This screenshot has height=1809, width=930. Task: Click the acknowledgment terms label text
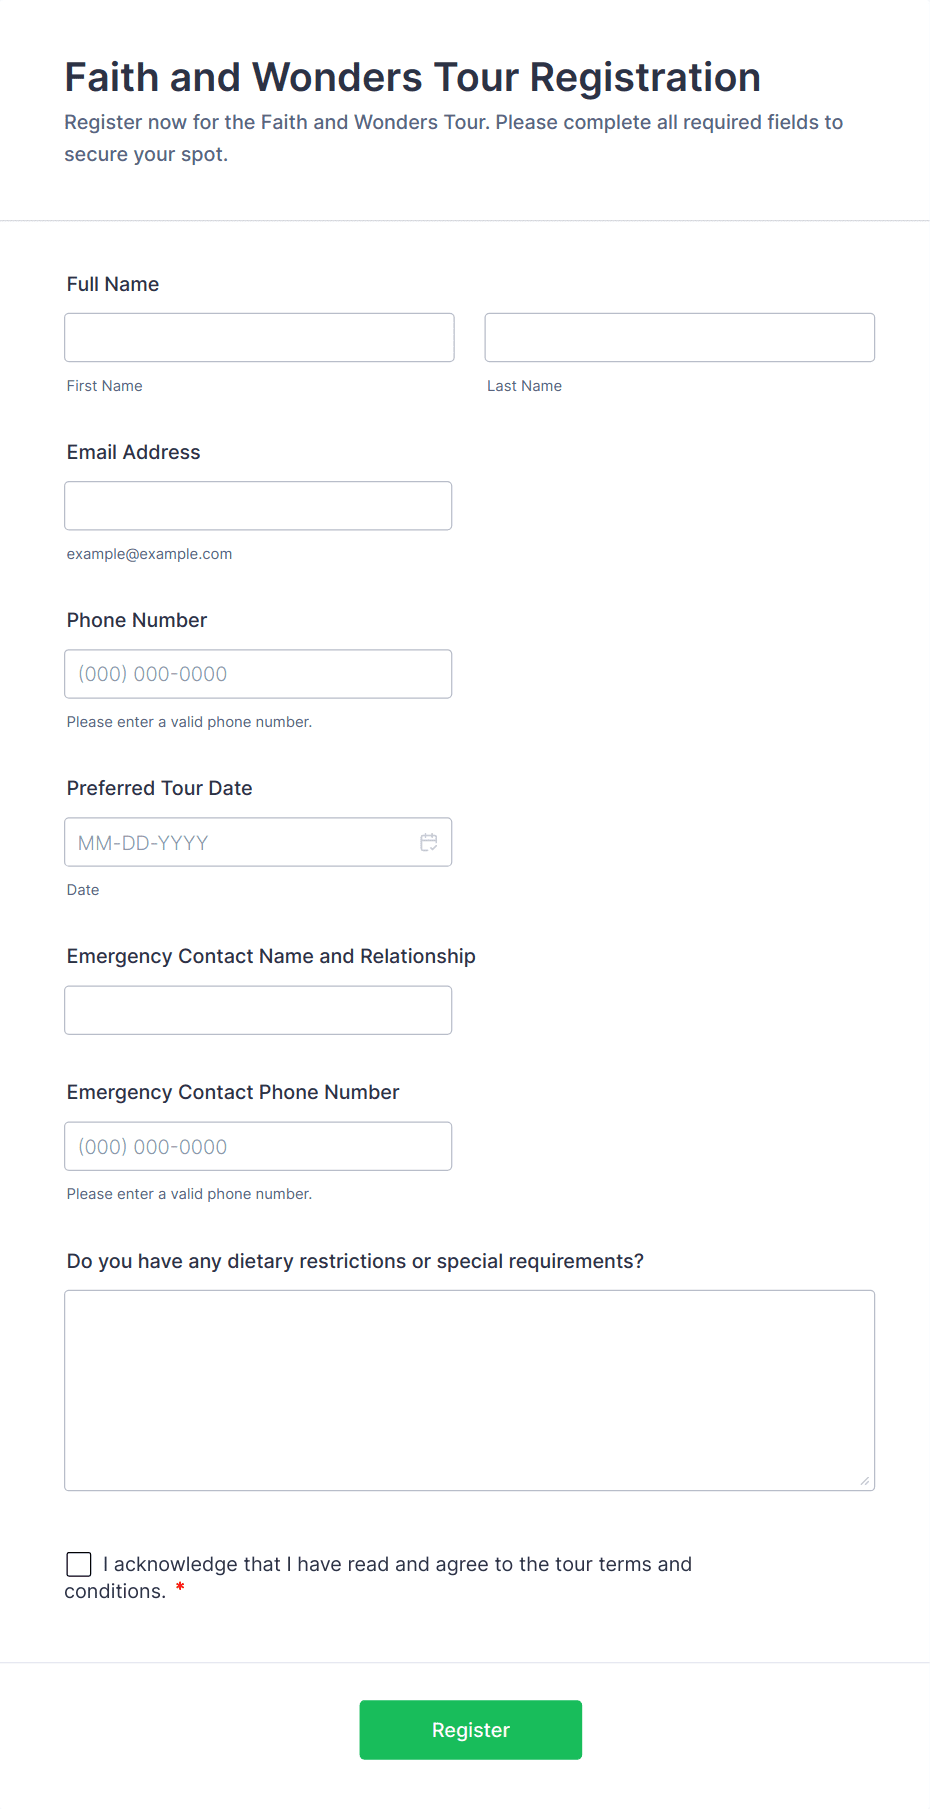pyautogui.click(x=378, y=1577)
